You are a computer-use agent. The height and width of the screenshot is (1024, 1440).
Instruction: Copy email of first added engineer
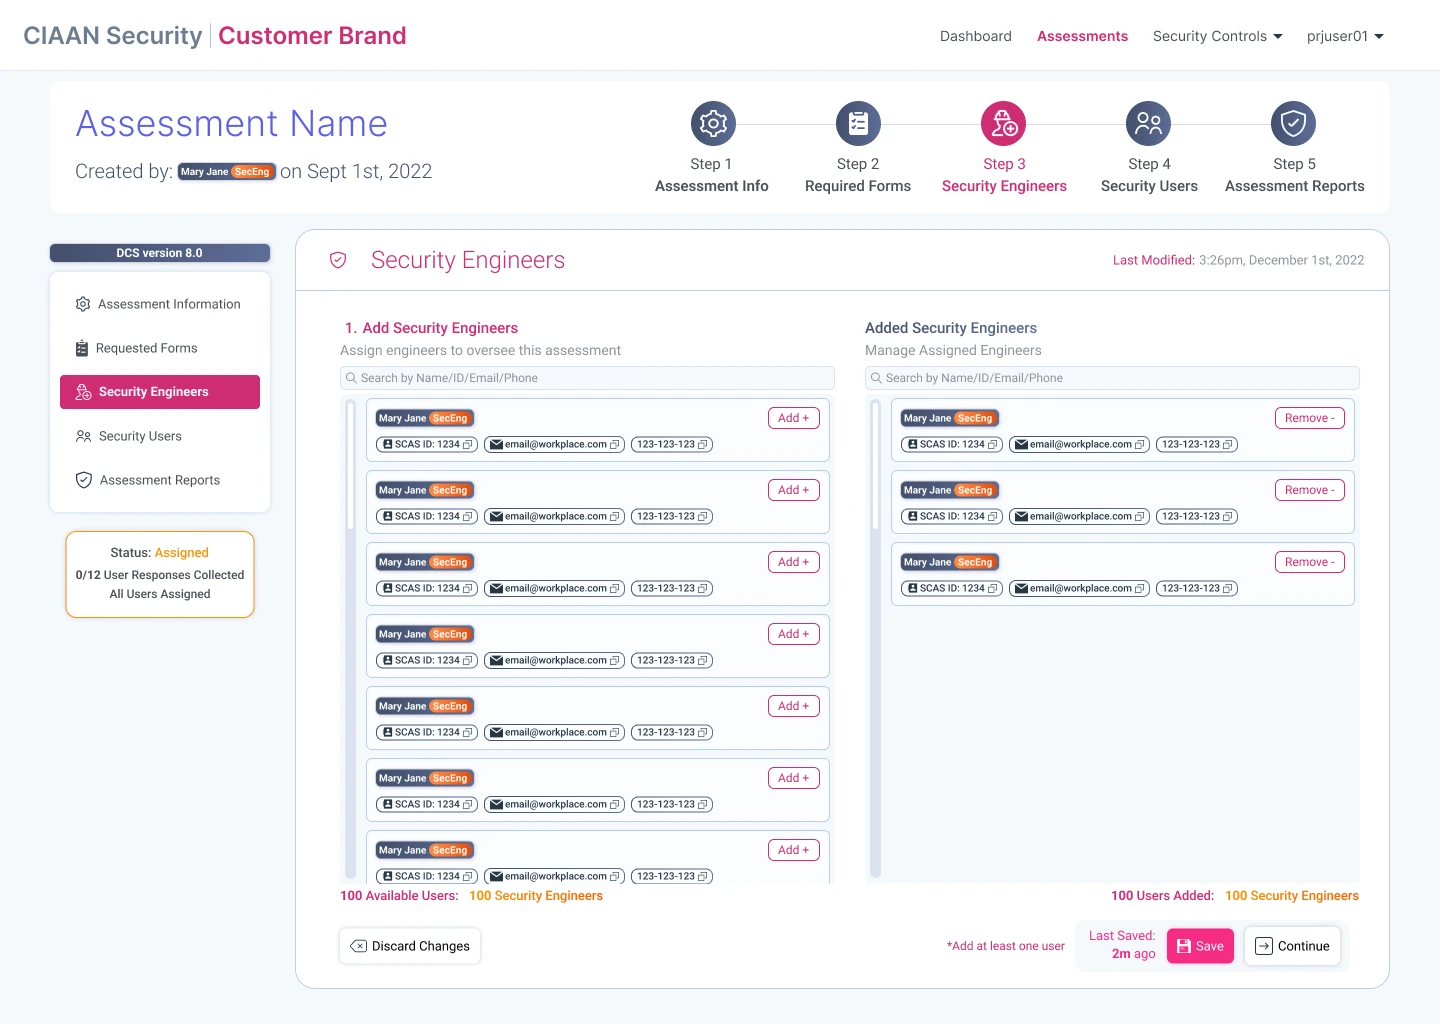click(x=1139, y=445)
